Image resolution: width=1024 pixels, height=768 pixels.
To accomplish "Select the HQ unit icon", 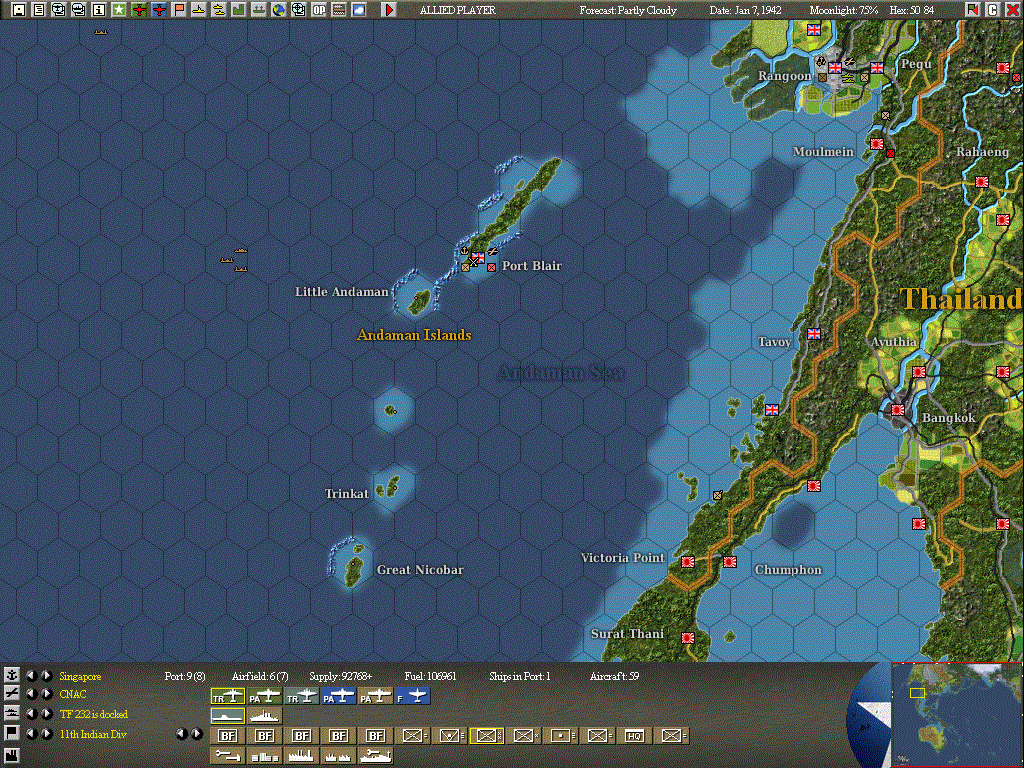I will point(634,736).
